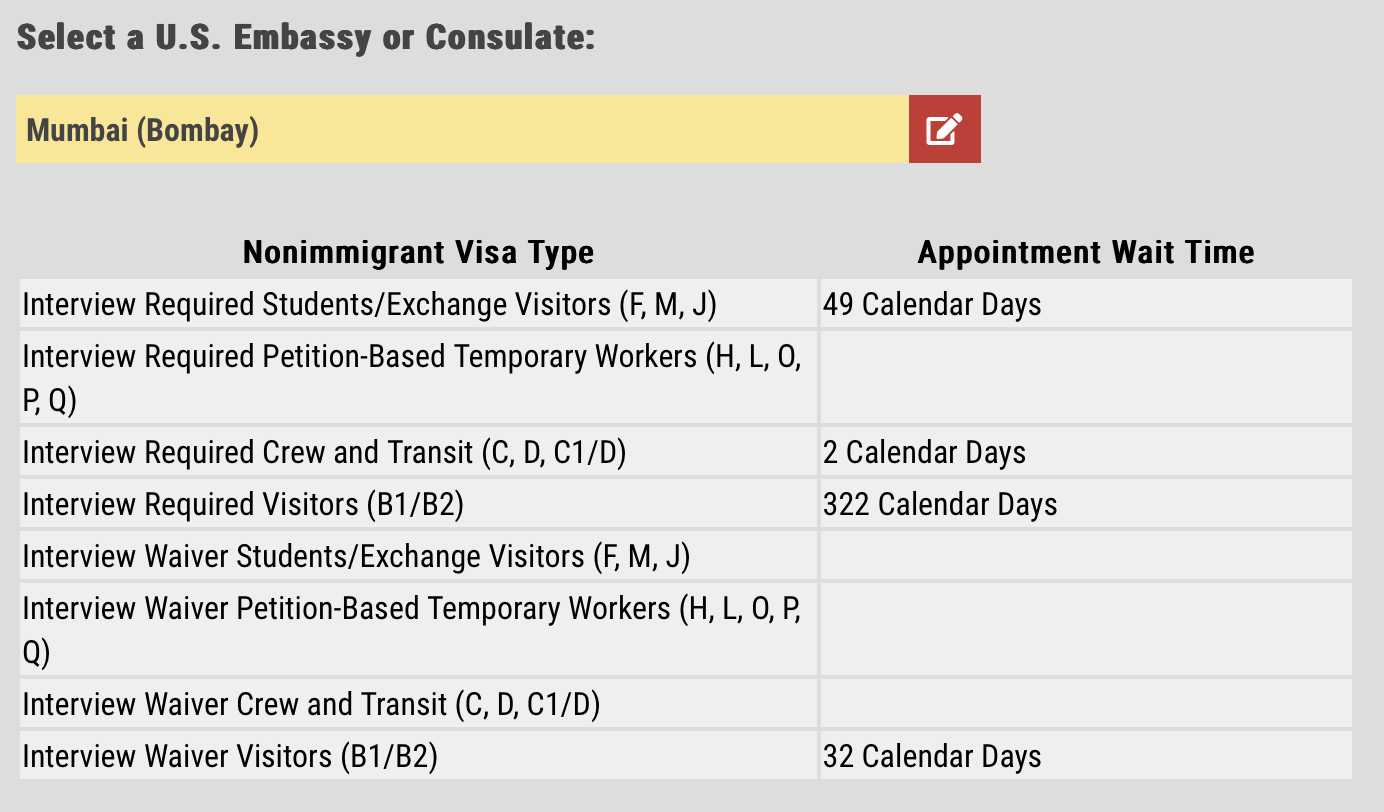This screenshot has width=1384, height=812.
Task: Click the Nonimmigrant Visa Type column header
Action: 418,252
